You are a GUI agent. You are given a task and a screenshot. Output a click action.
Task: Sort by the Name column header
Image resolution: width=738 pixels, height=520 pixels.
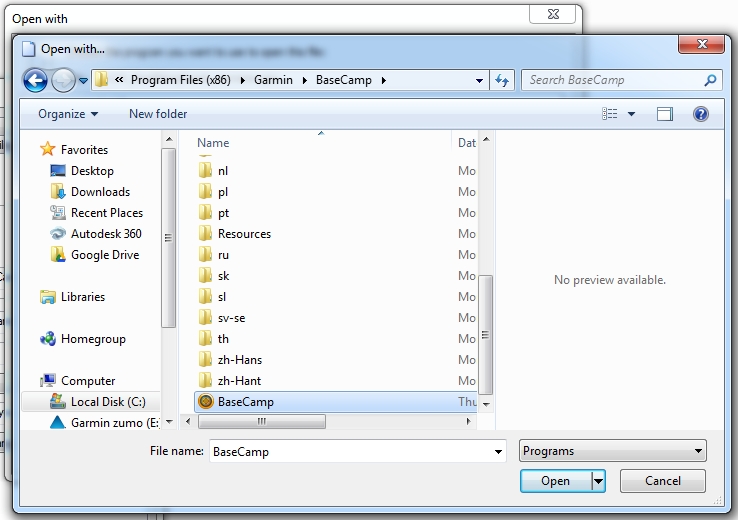(214, 143)
